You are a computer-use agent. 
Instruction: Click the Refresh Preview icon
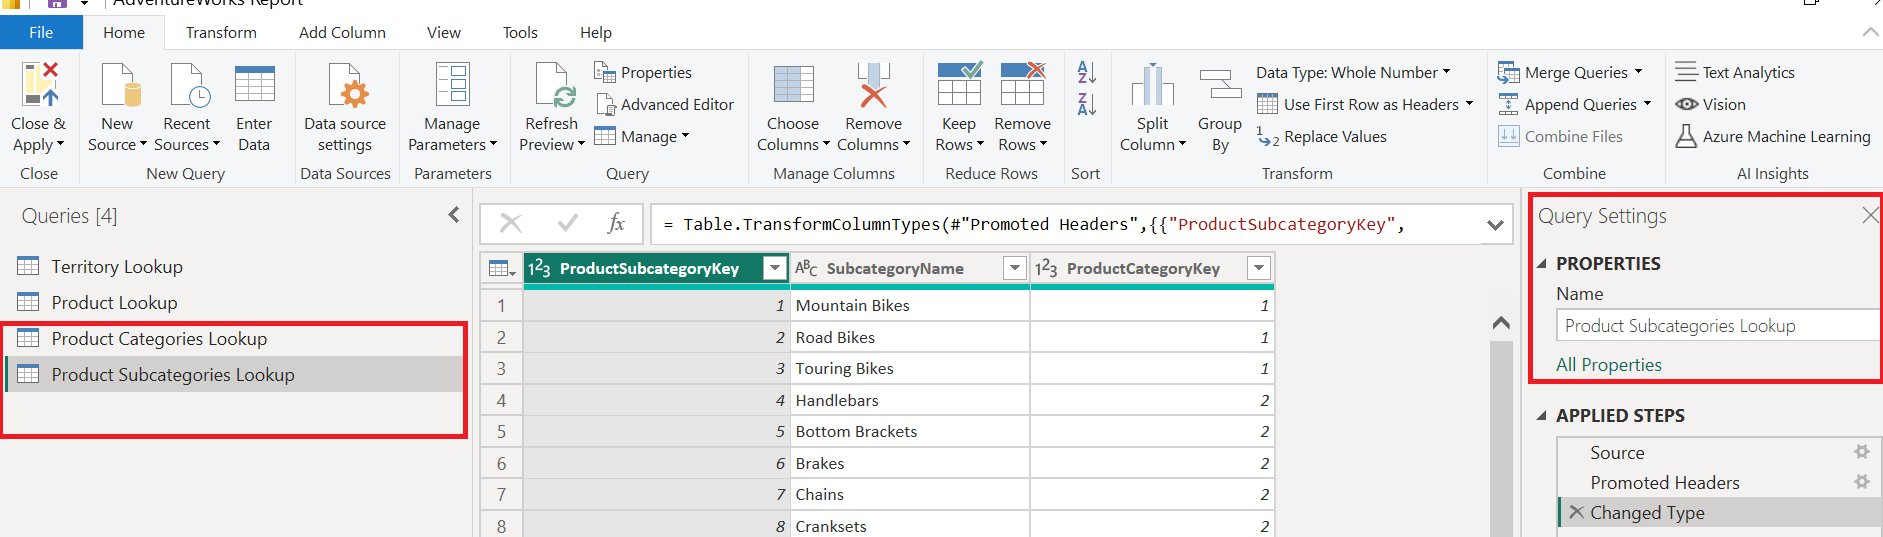(551, 85)
